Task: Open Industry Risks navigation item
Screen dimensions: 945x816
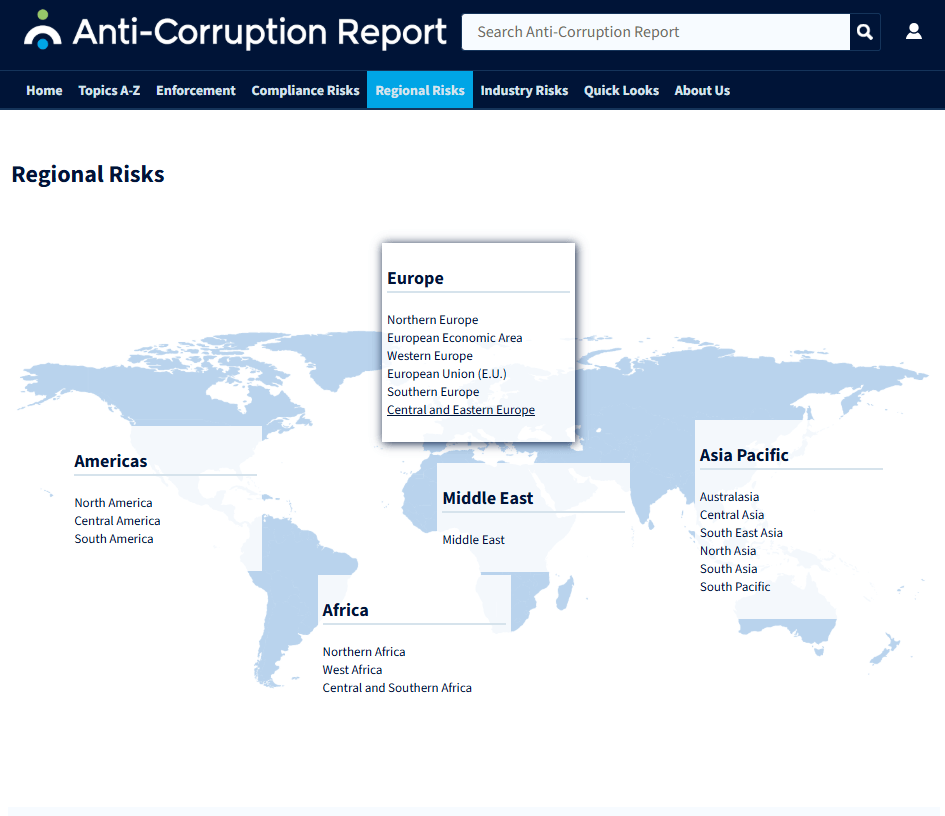Action: (524, 90)
